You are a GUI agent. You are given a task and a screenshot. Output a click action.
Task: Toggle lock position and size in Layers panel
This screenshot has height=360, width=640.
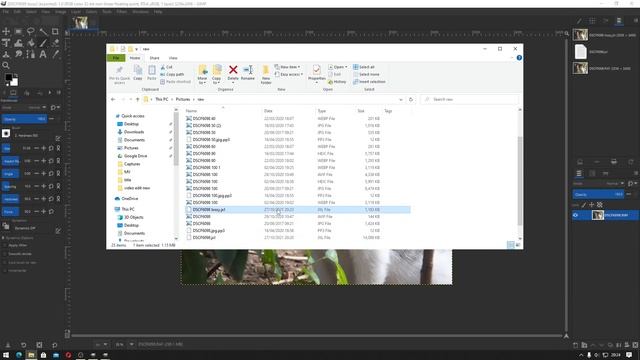pyautogui.click(x=591, y=205)
